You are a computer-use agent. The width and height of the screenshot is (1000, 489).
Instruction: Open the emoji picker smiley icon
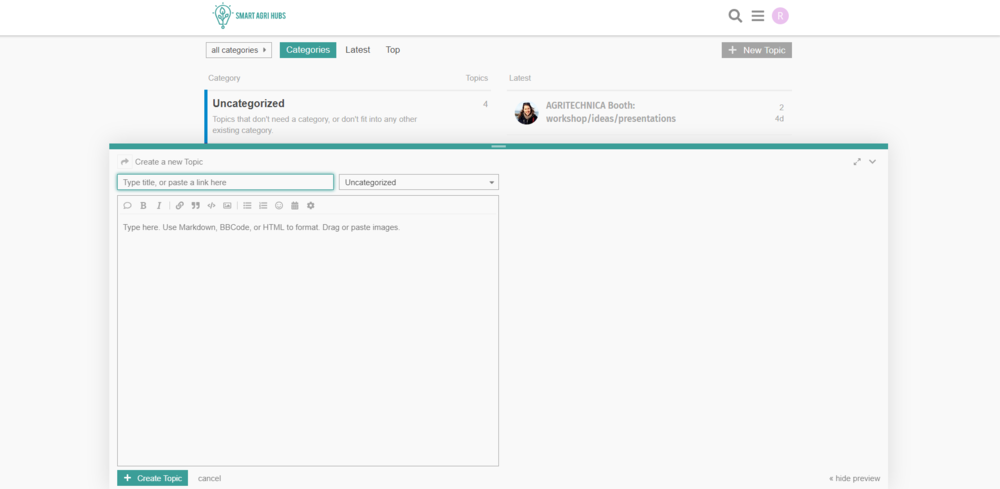(x=279, y=205)
